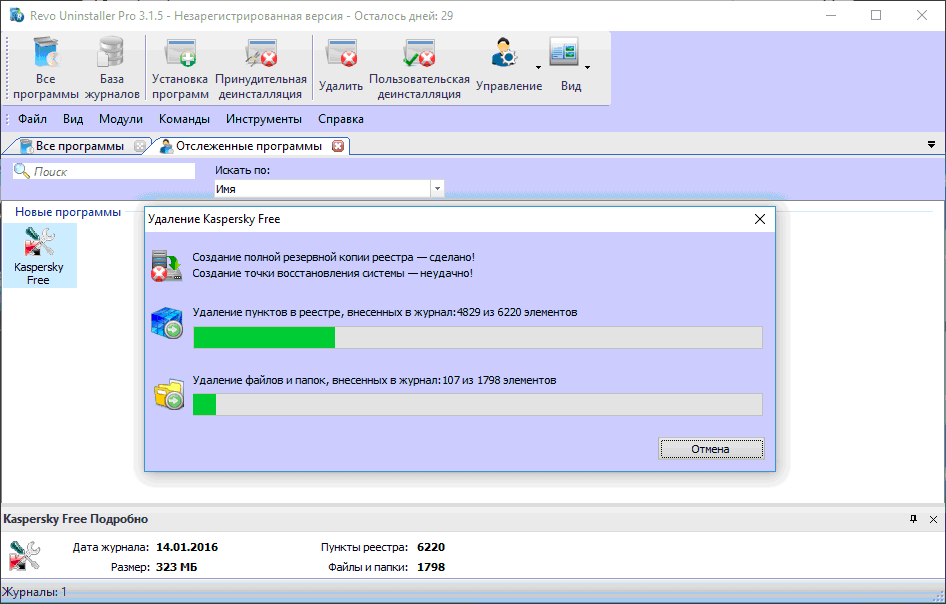Close the Все программы tab
The height and width of the screenshot is (604, 946).
140,146
